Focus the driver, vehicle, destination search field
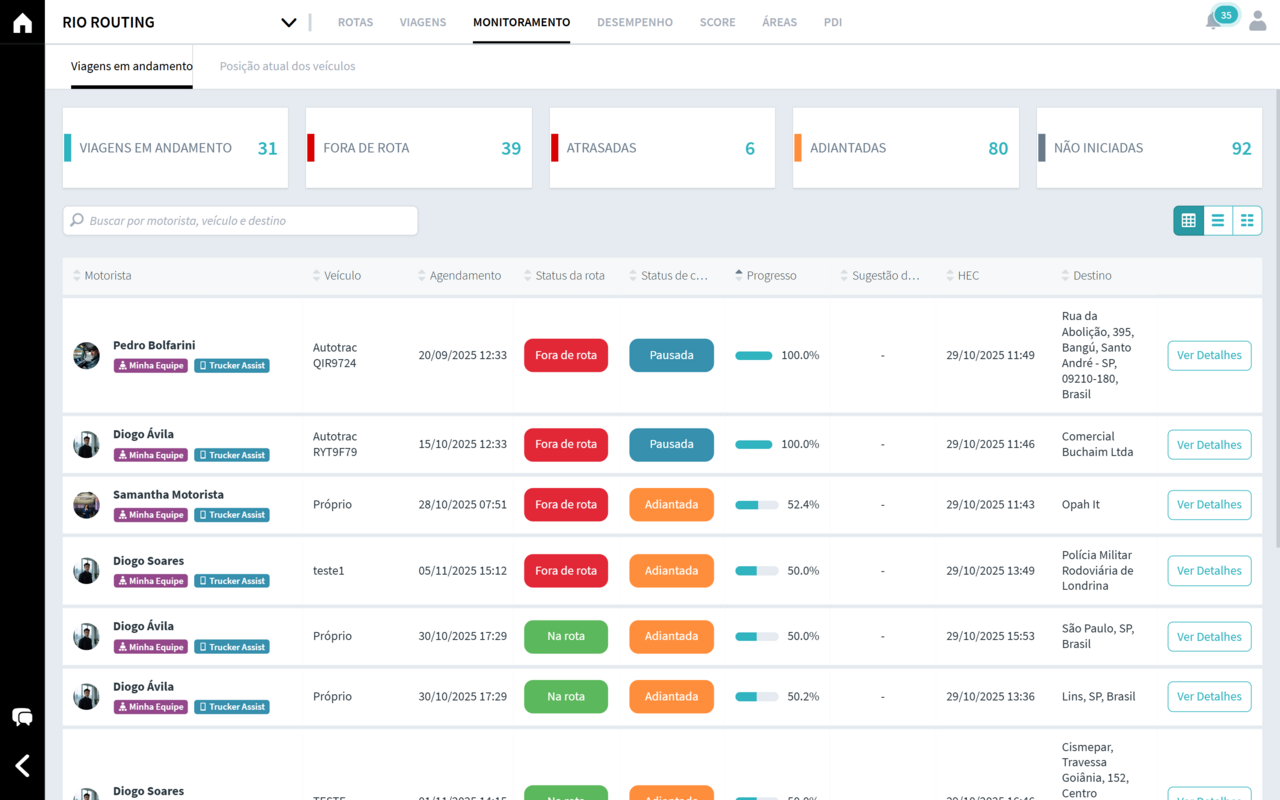The height and width of the screenshot is (800, 1280). click(x=245, y=221)
